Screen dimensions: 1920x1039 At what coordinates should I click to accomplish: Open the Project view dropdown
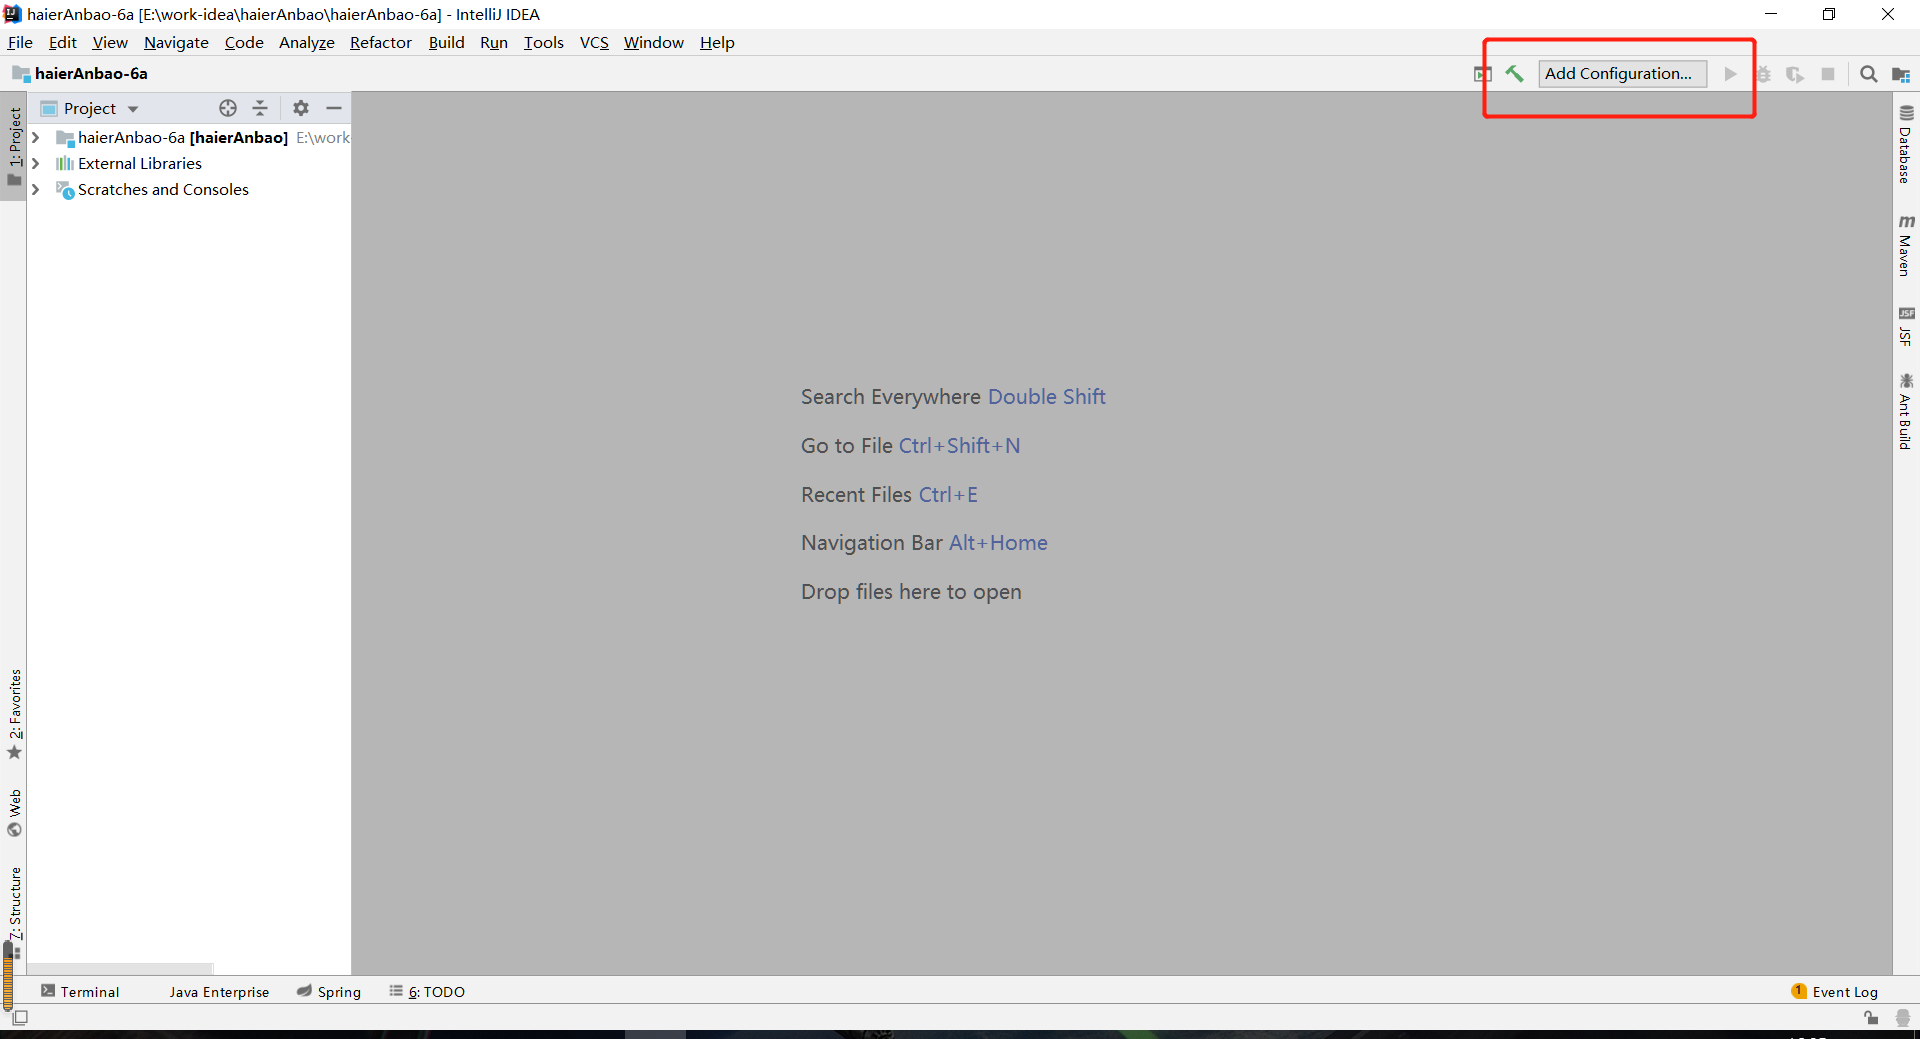[x=134, y=108]
